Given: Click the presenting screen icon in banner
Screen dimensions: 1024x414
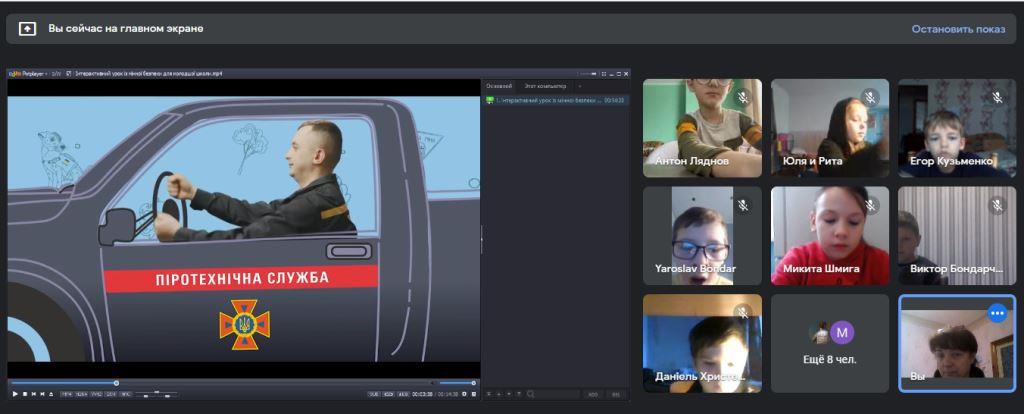Looking at the screenshot, I should (x=27, y=29).
